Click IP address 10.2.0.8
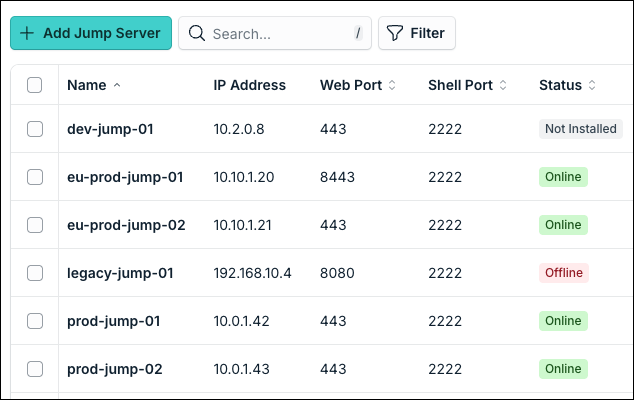Screen dimensions: 634x400 click(239, 129)
